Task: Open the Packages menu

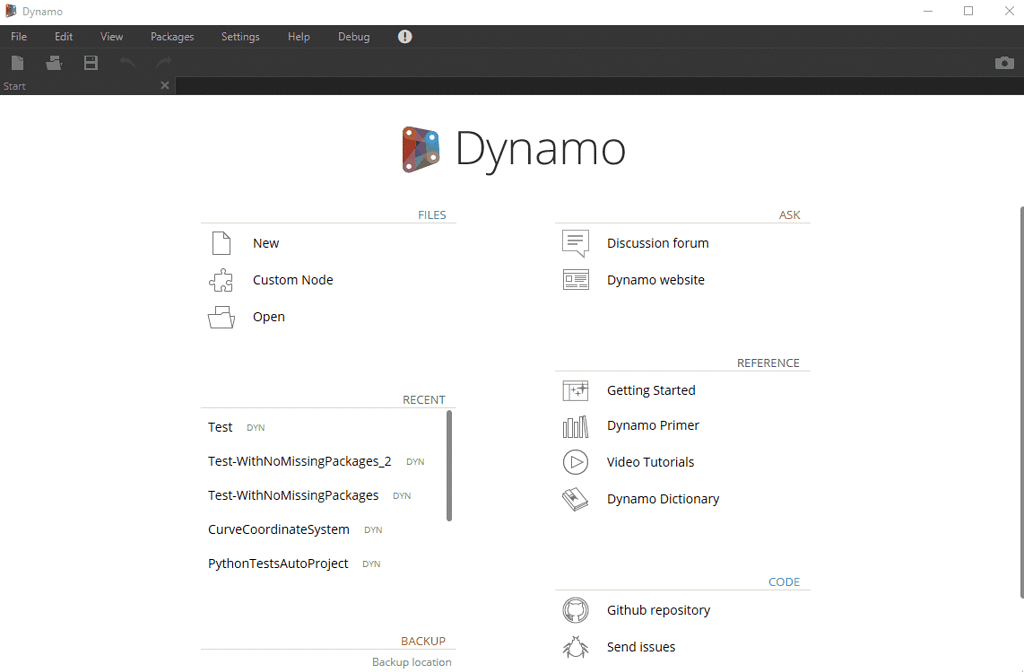Action: 171,36
